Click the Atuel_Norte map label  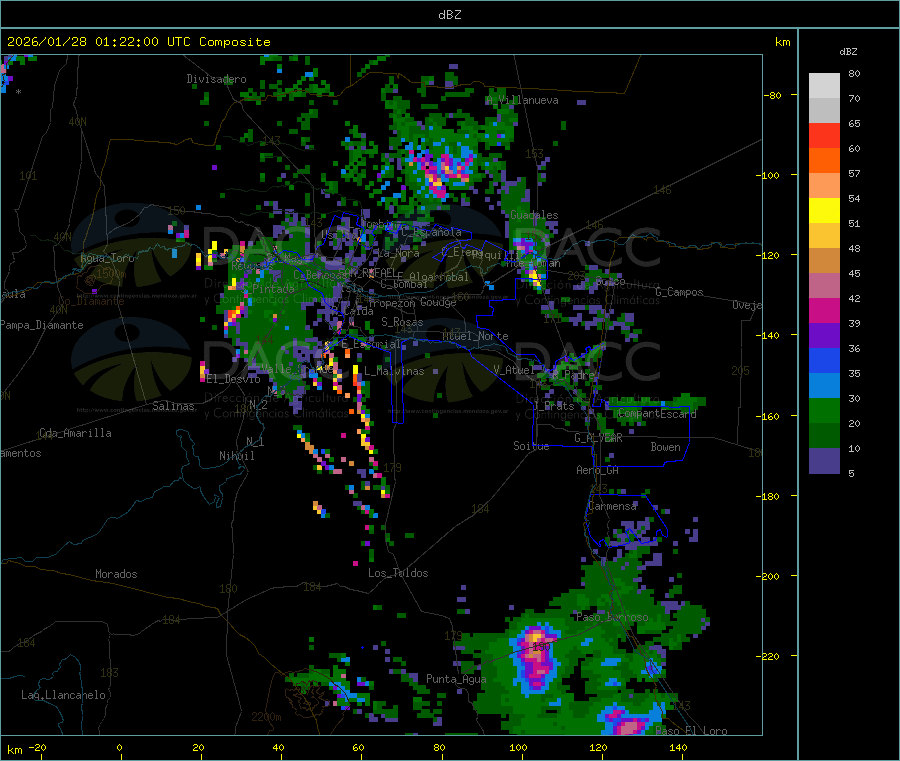pos(475,336)
